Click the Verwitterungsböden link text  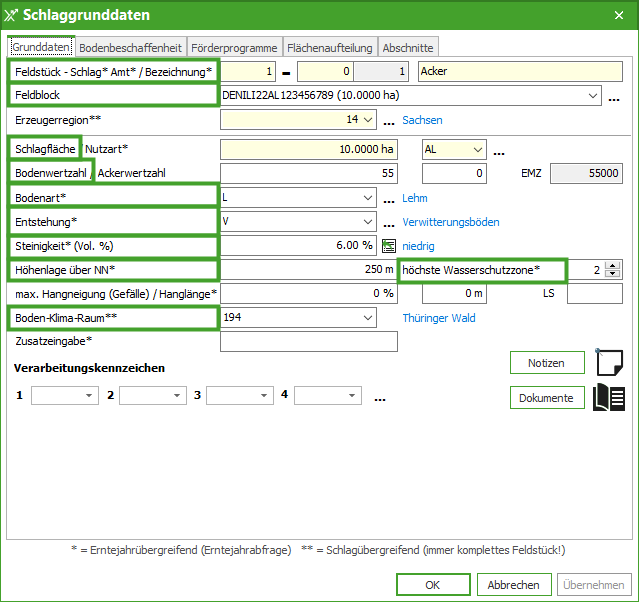(450, 222)
